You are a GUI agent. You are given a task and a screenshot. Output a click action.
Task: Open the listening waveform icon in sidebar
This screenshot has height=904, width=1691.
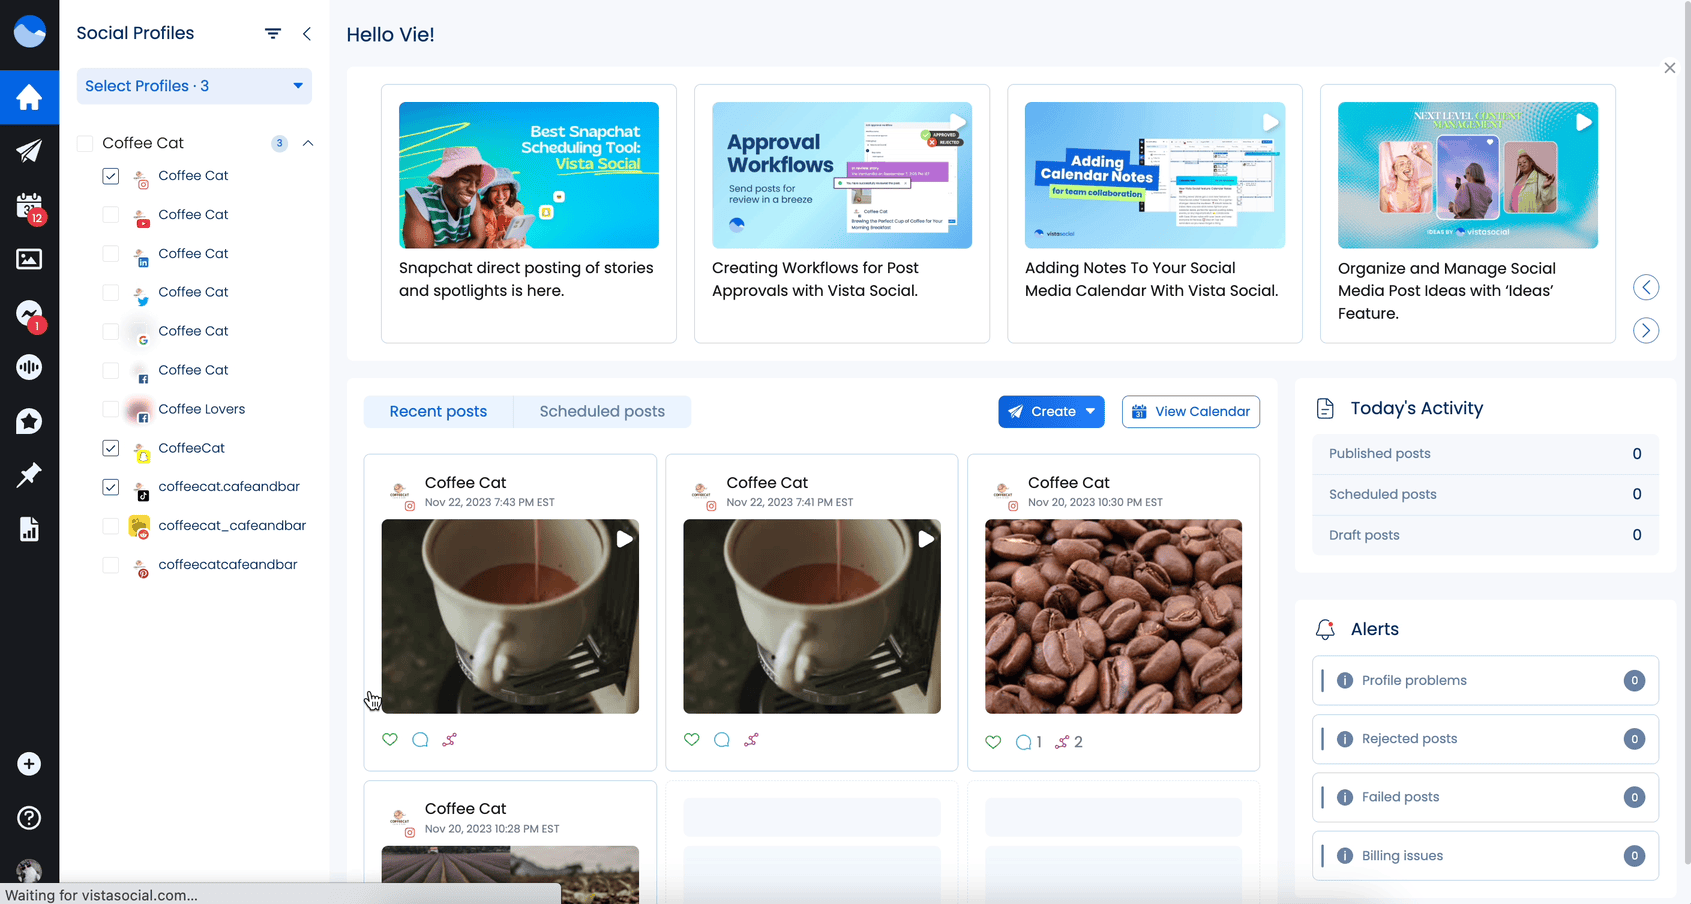tap(29, 367)
